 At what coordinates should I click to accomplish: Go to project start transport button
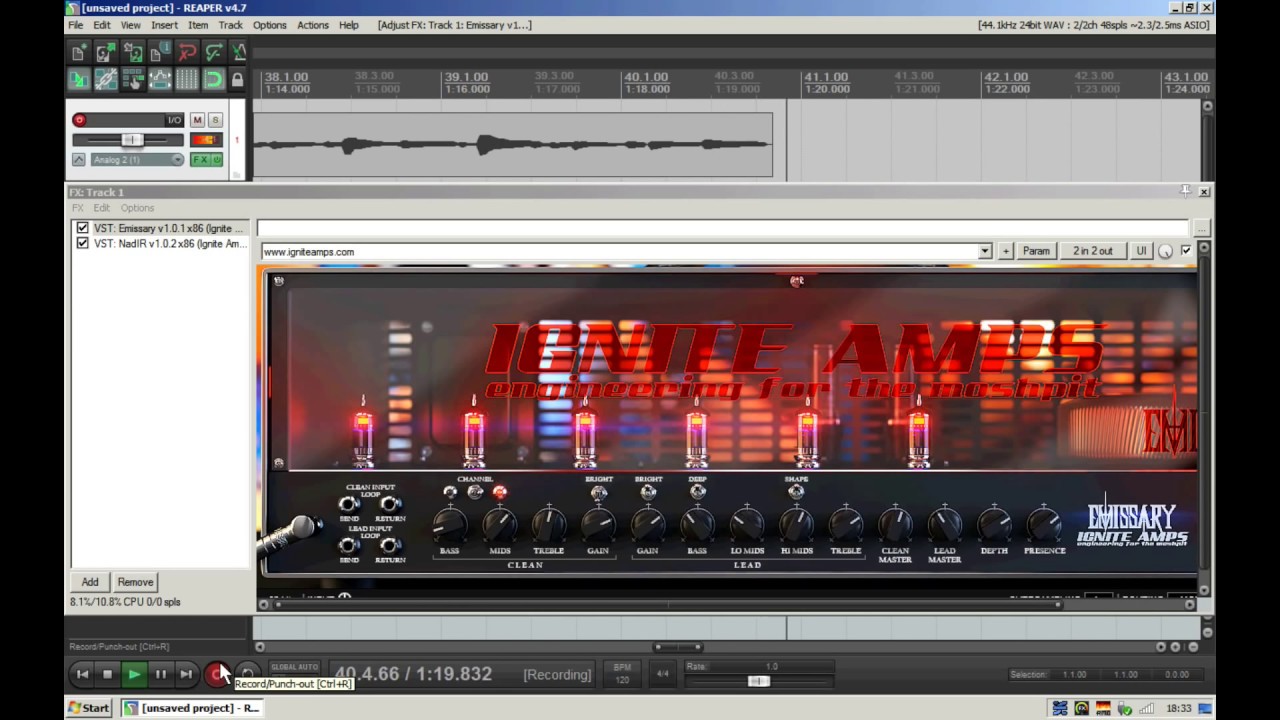pos(82,674)
